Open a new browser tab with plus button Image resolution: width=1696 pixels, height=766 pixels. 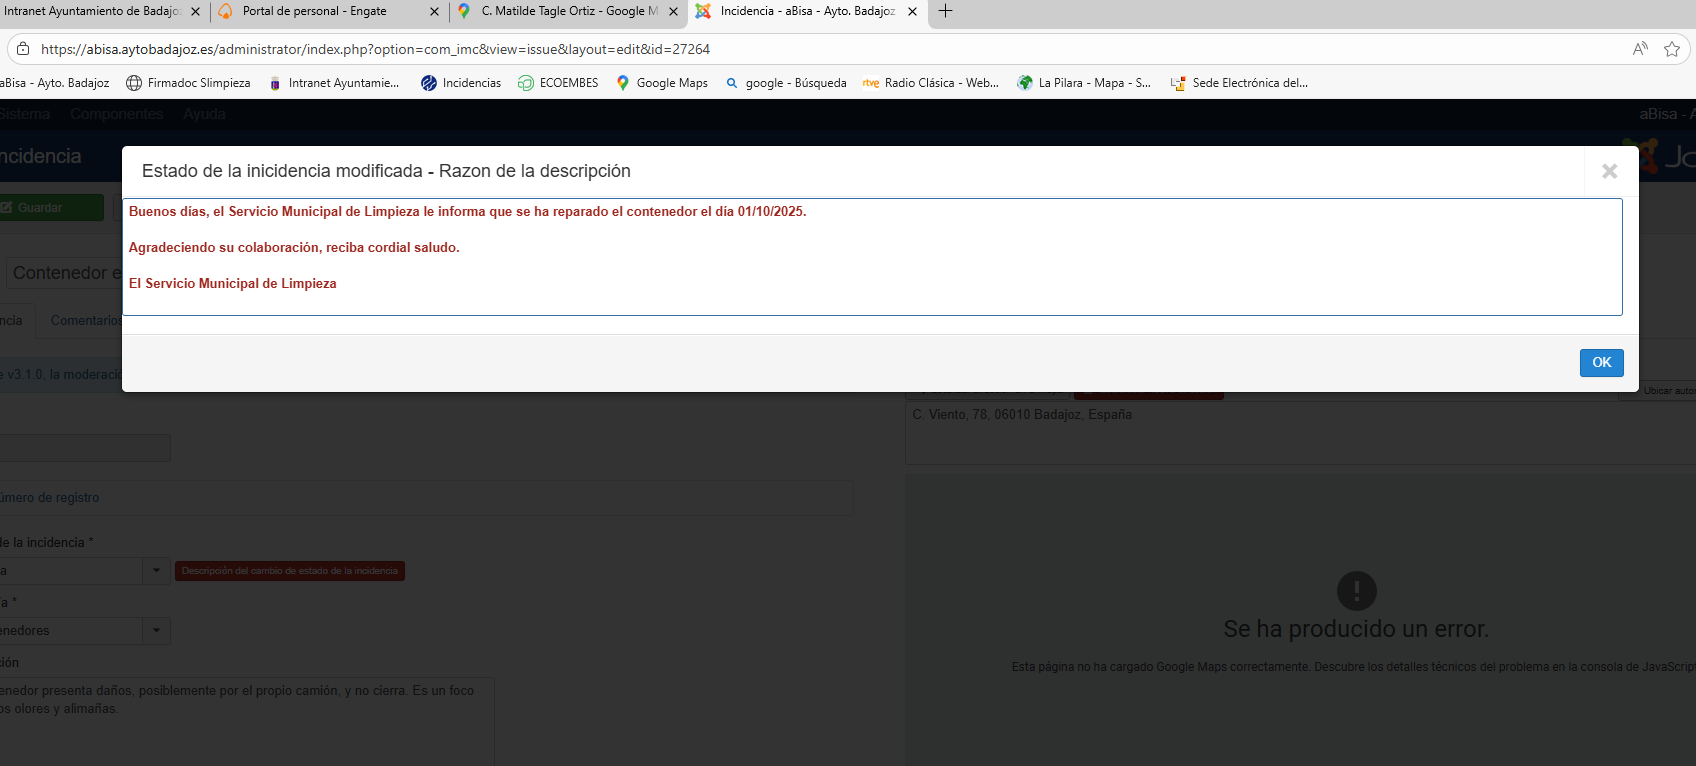click(x=945, y=11)
